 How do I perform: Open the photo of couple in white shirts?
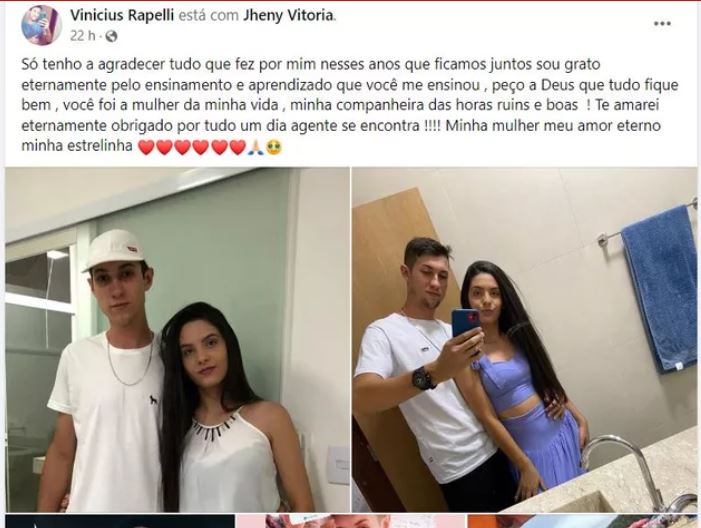[177, 340]
